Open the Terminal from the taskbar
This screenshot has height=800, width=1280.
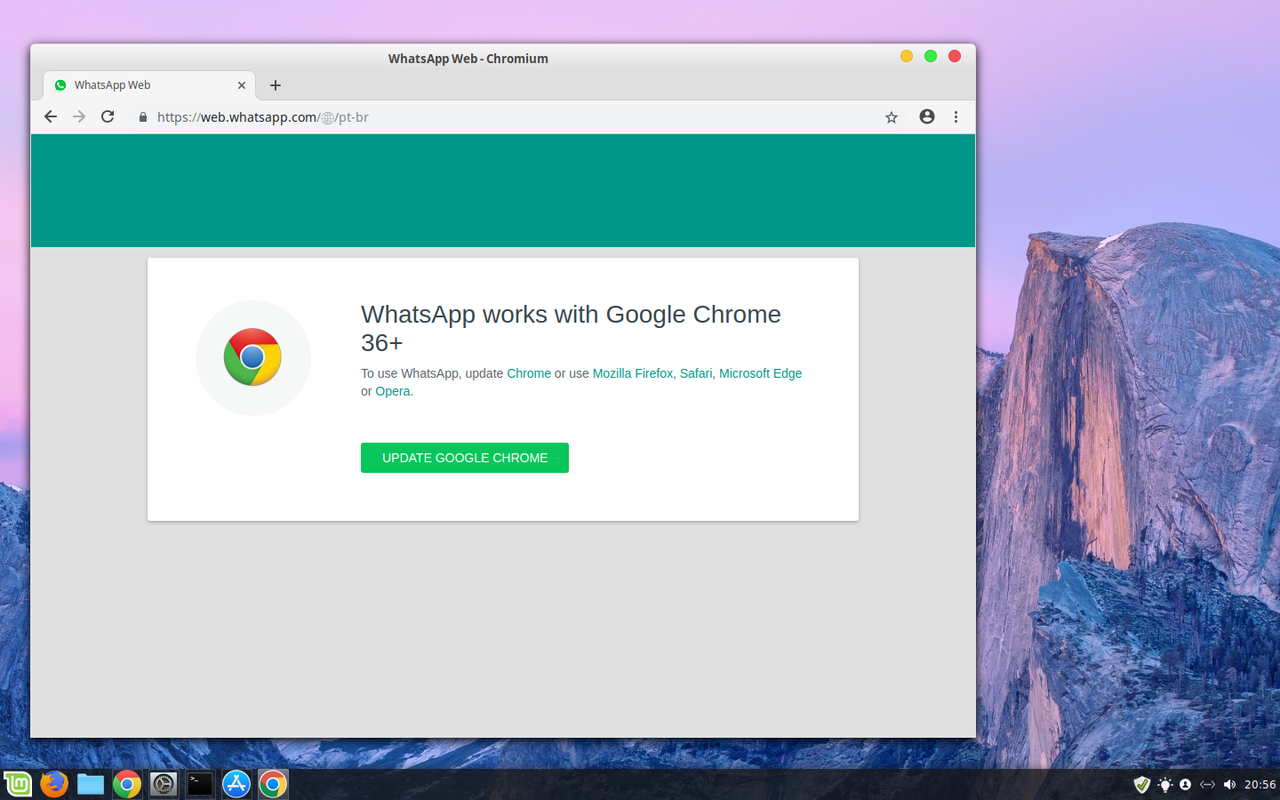pos(200,784)
